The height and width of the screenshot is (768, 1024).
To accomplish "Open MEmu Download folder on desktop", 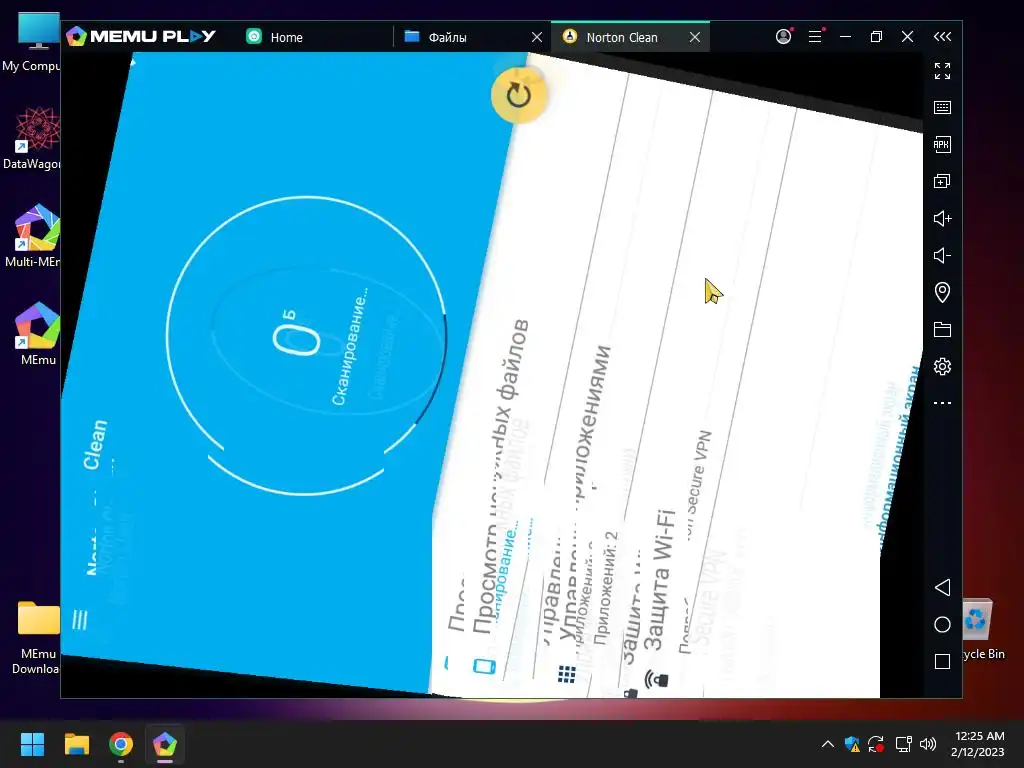I will [x=36, y=637].
